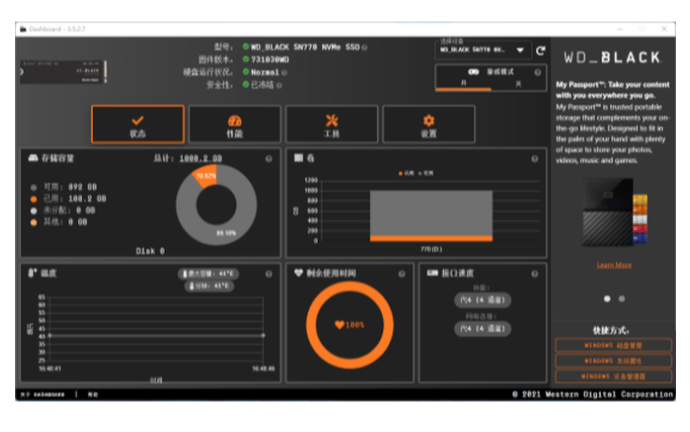
Task: Click the 100% life remaining ring
Action: pyautogui.click(x=350, y=325)
